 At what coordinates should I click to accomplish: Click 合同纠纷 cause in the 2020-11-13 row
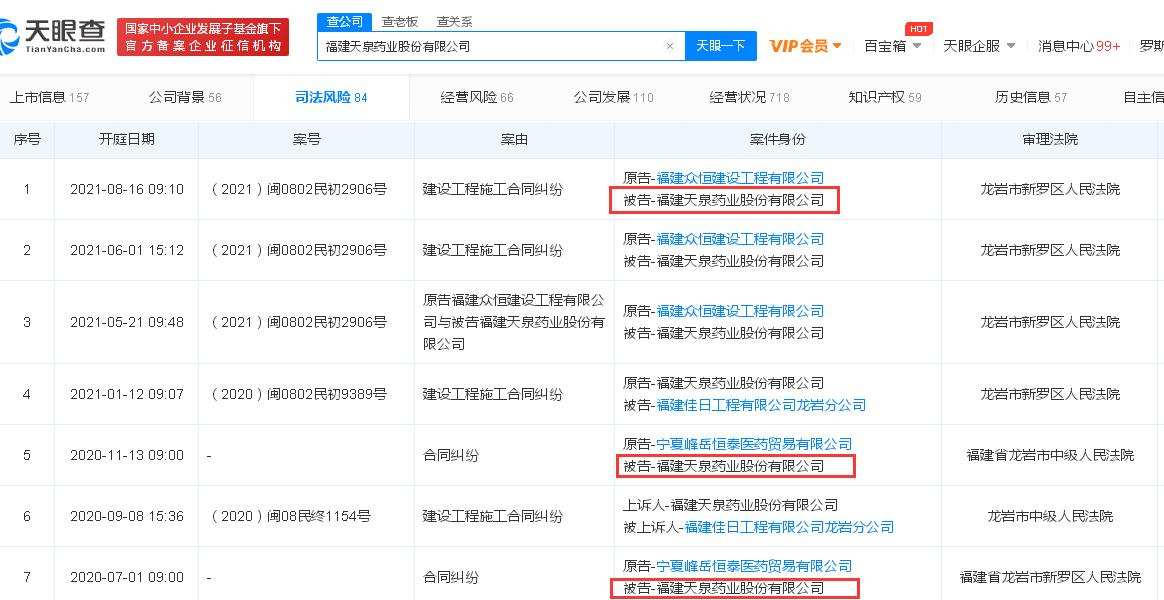[451, 455]
